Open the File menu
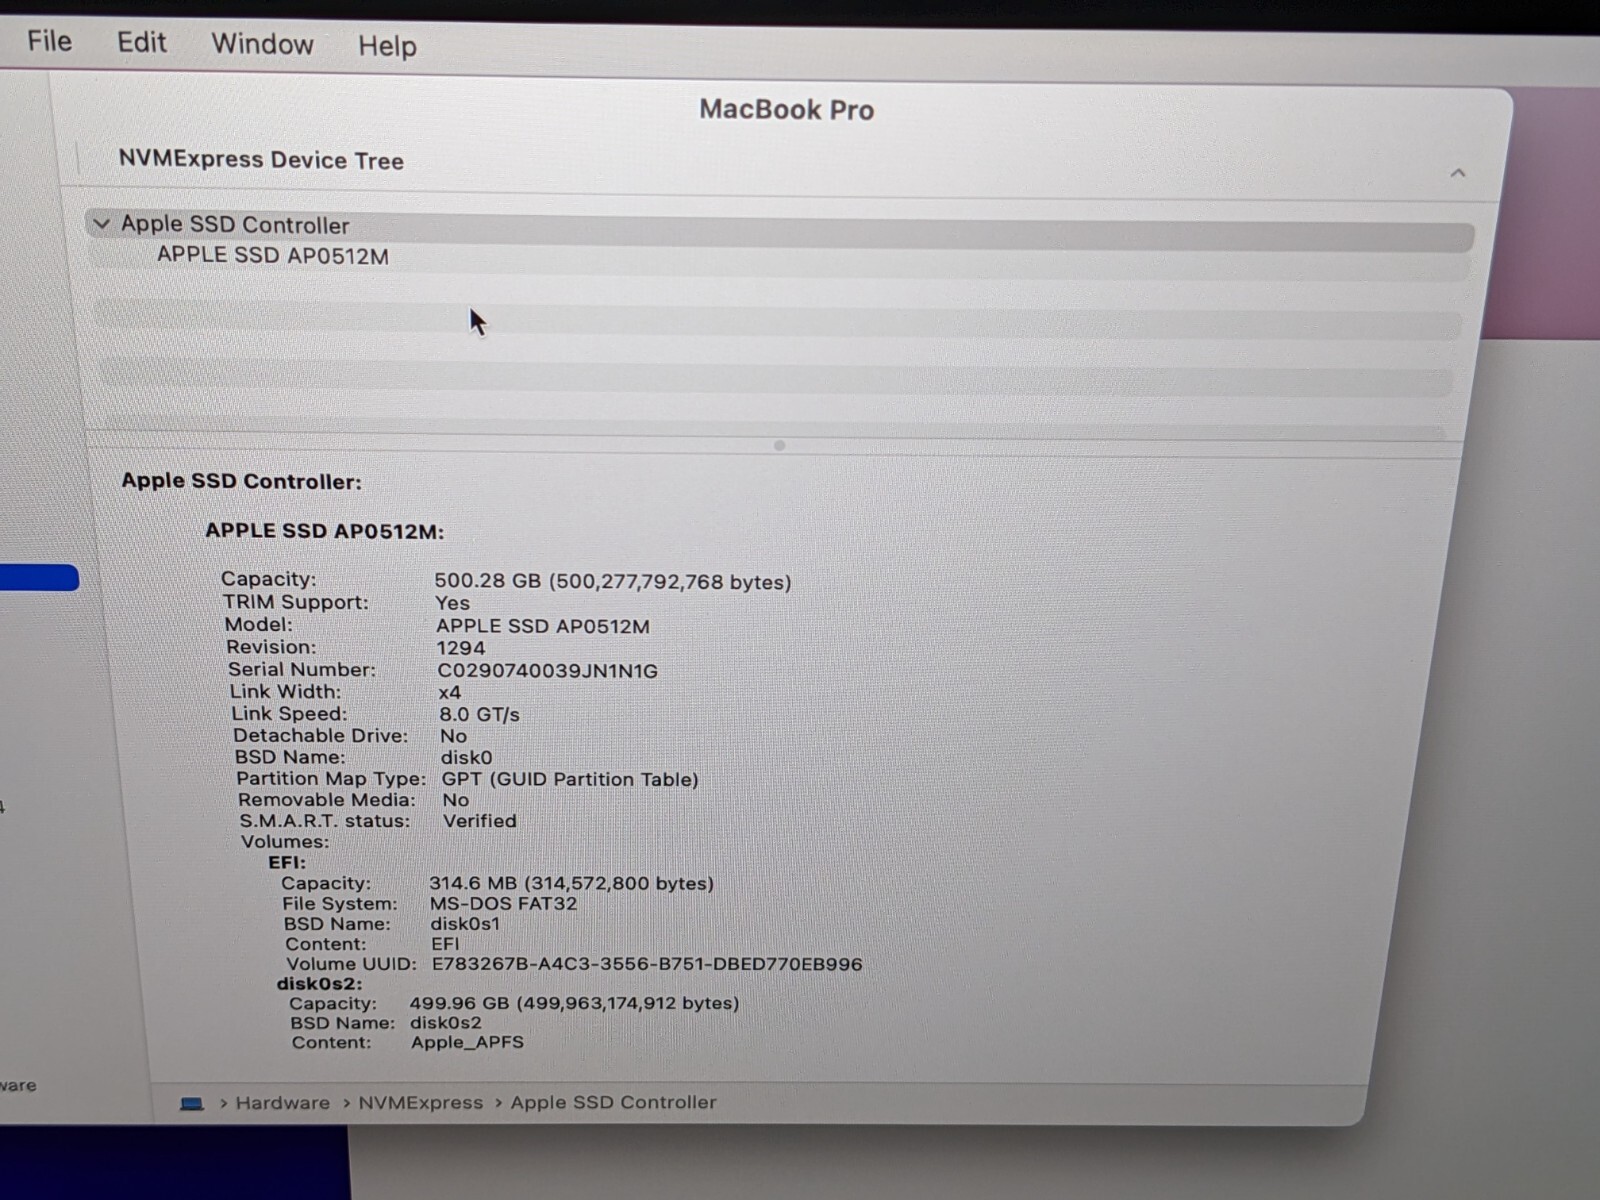This screenshot has height=1200, width=1600. [x=49, y=41]
